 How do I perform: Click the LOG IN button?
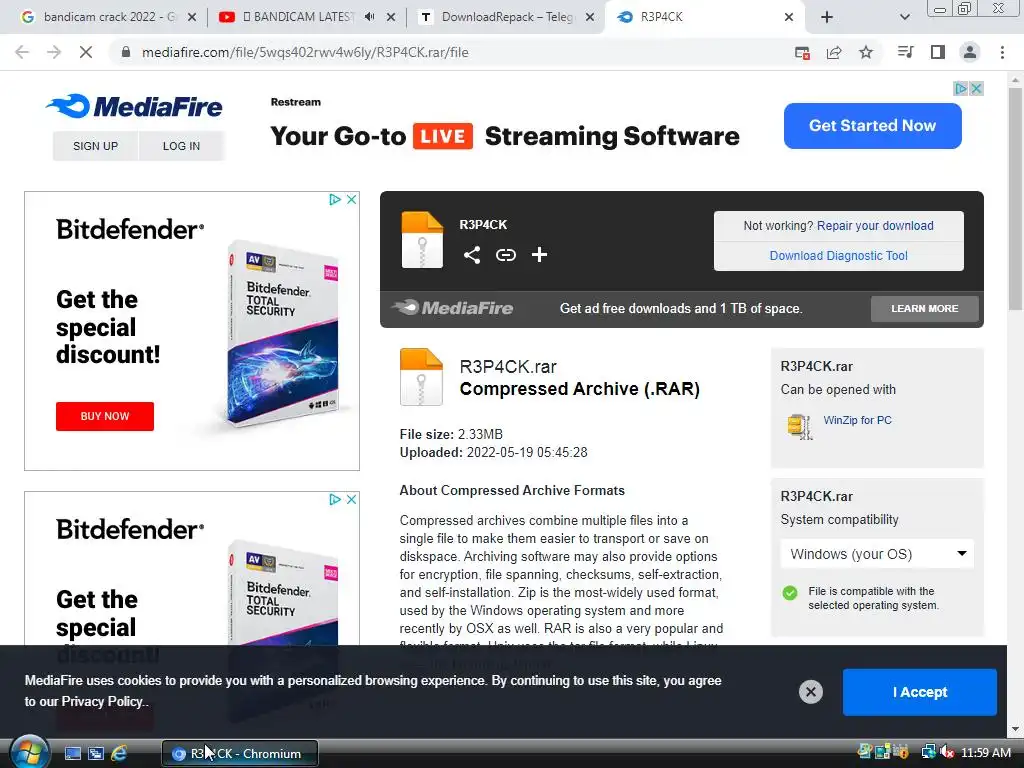(x=182, y=146)
